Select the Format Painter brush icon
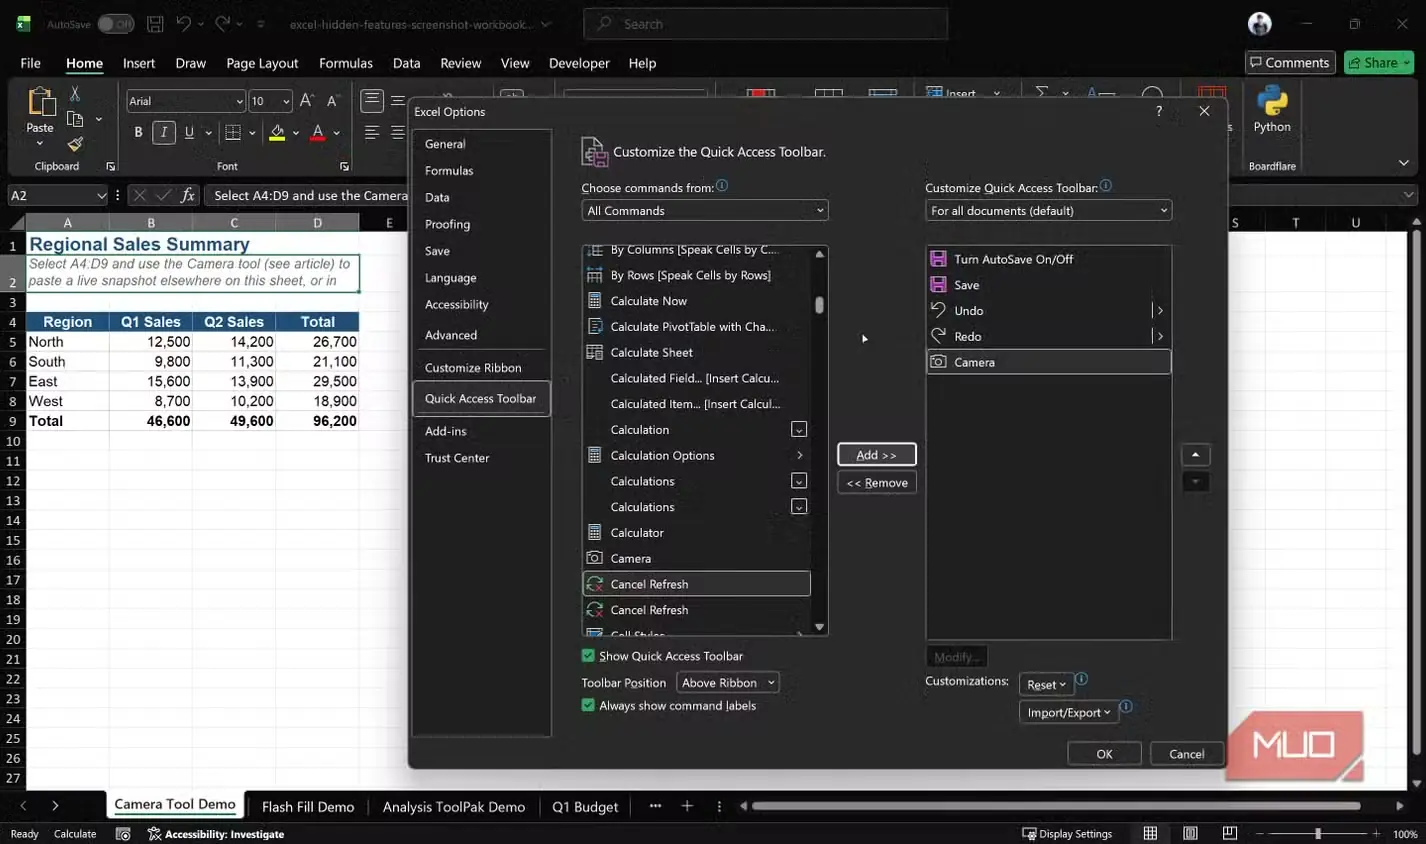This screenshot has width=1426, height=844. click(x=75, y=144)
